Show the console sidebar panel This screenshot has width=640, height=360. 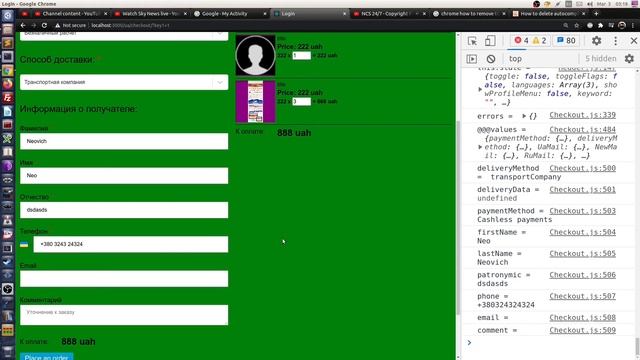click(x=471, y=59)
